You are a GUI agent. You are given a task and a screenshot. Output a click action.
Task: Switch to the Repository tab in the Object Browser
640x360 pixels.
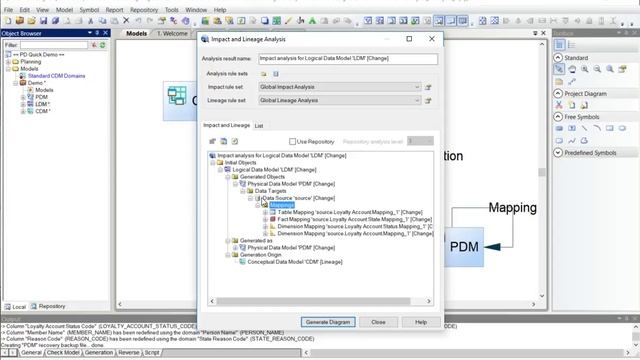point(48,306)
